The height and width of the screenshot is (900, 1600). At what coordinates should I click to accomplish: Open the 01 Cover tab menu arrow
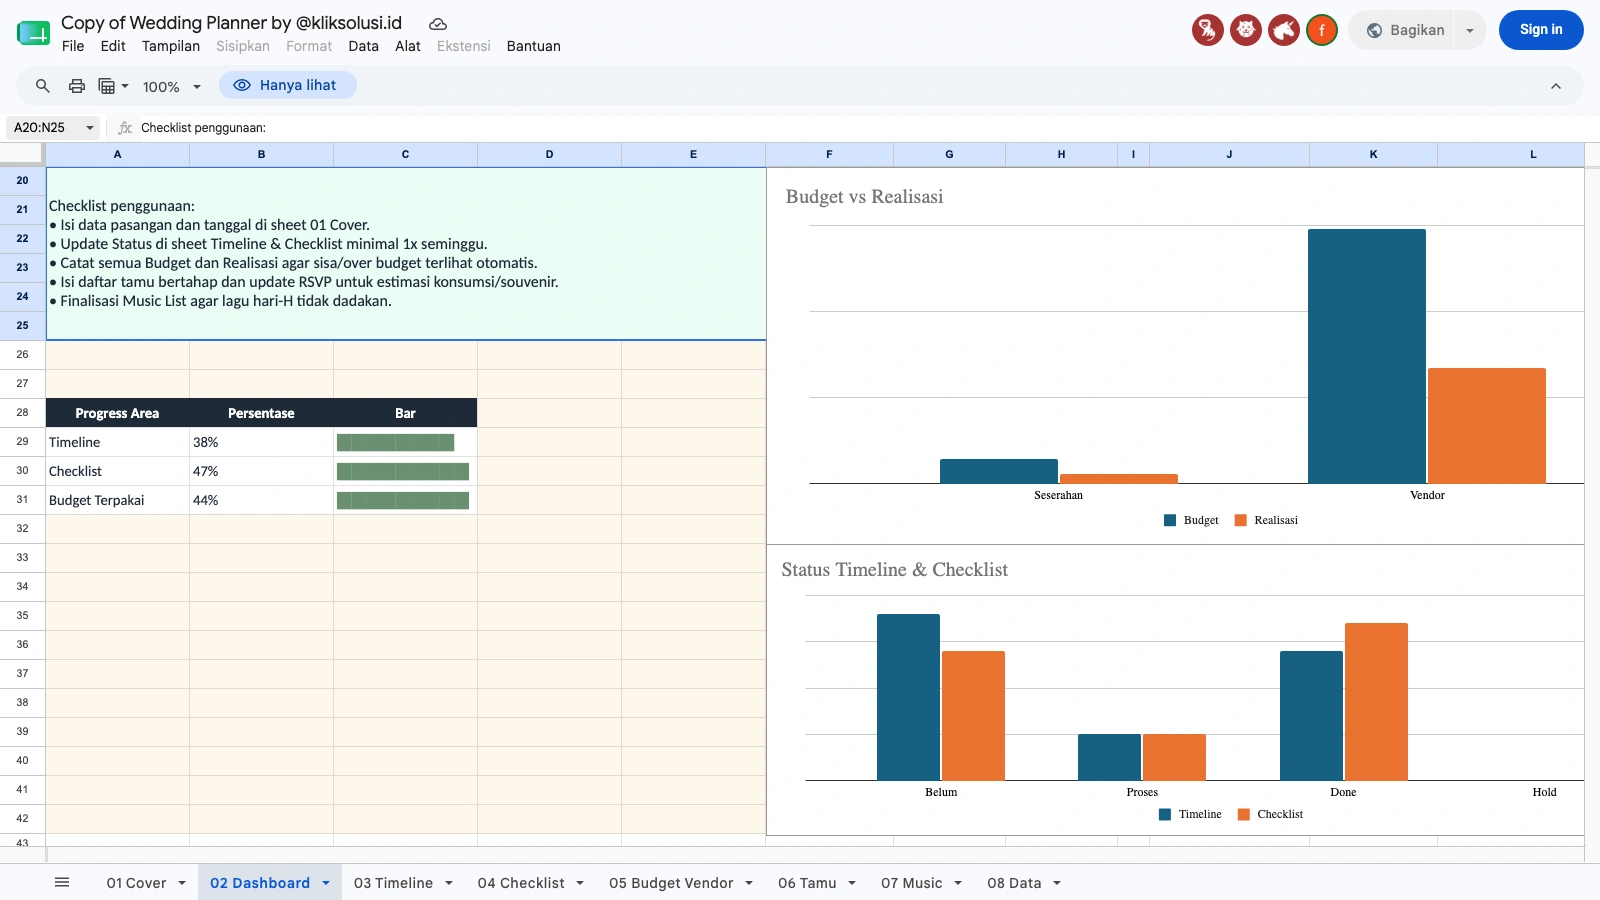[182, 883]
